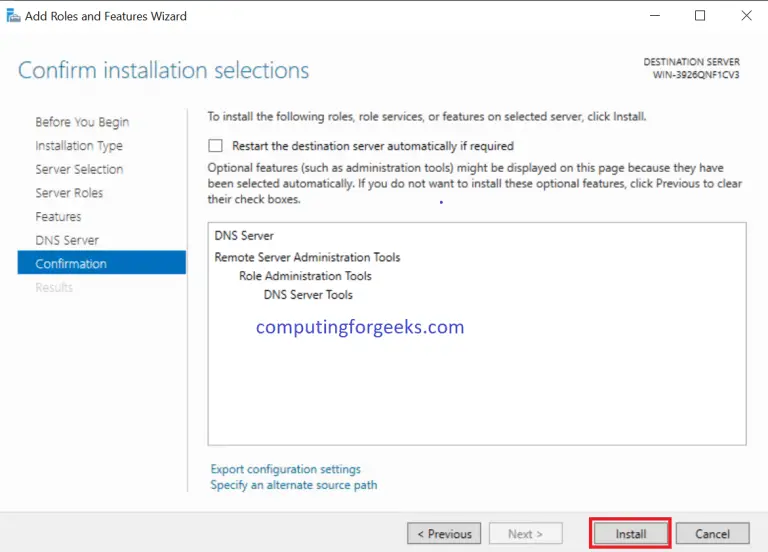The width and height of the screenshot is (768, 552).
Task: Click Export configuration settings link
Action: pos(285,469)
